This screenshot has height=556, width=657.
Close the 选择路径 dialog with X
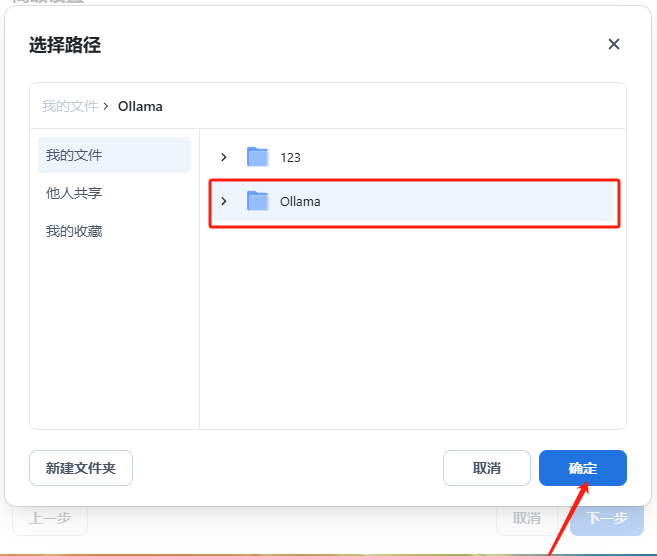(x=614, y=44)
